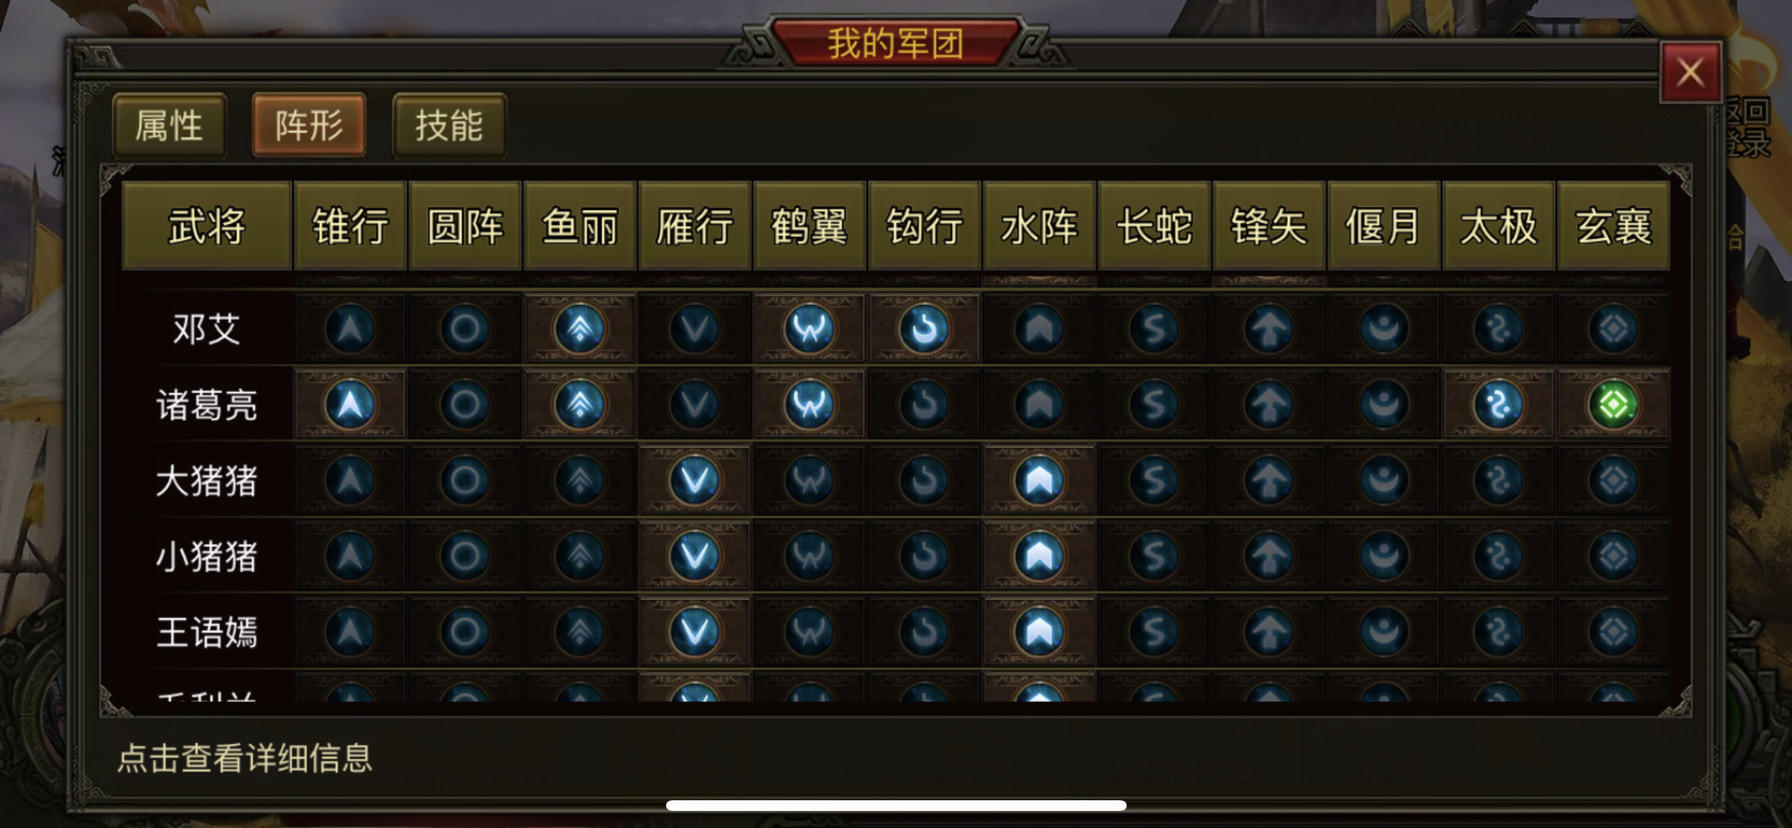Image resolution: width=1792 pixels, height=828 pixels.
Task: Click the 玄襄 column header
Action: tap(1614, 226)
